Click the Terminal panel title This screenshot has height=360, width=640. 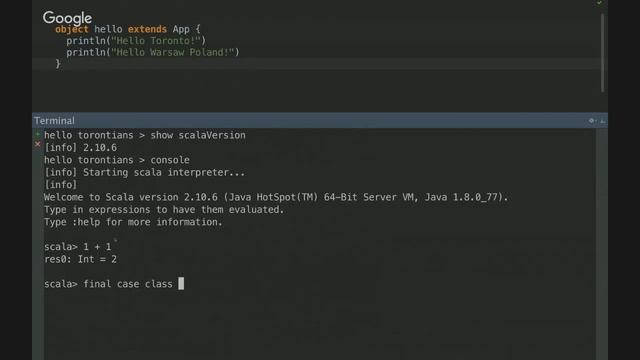click(54, 121)
